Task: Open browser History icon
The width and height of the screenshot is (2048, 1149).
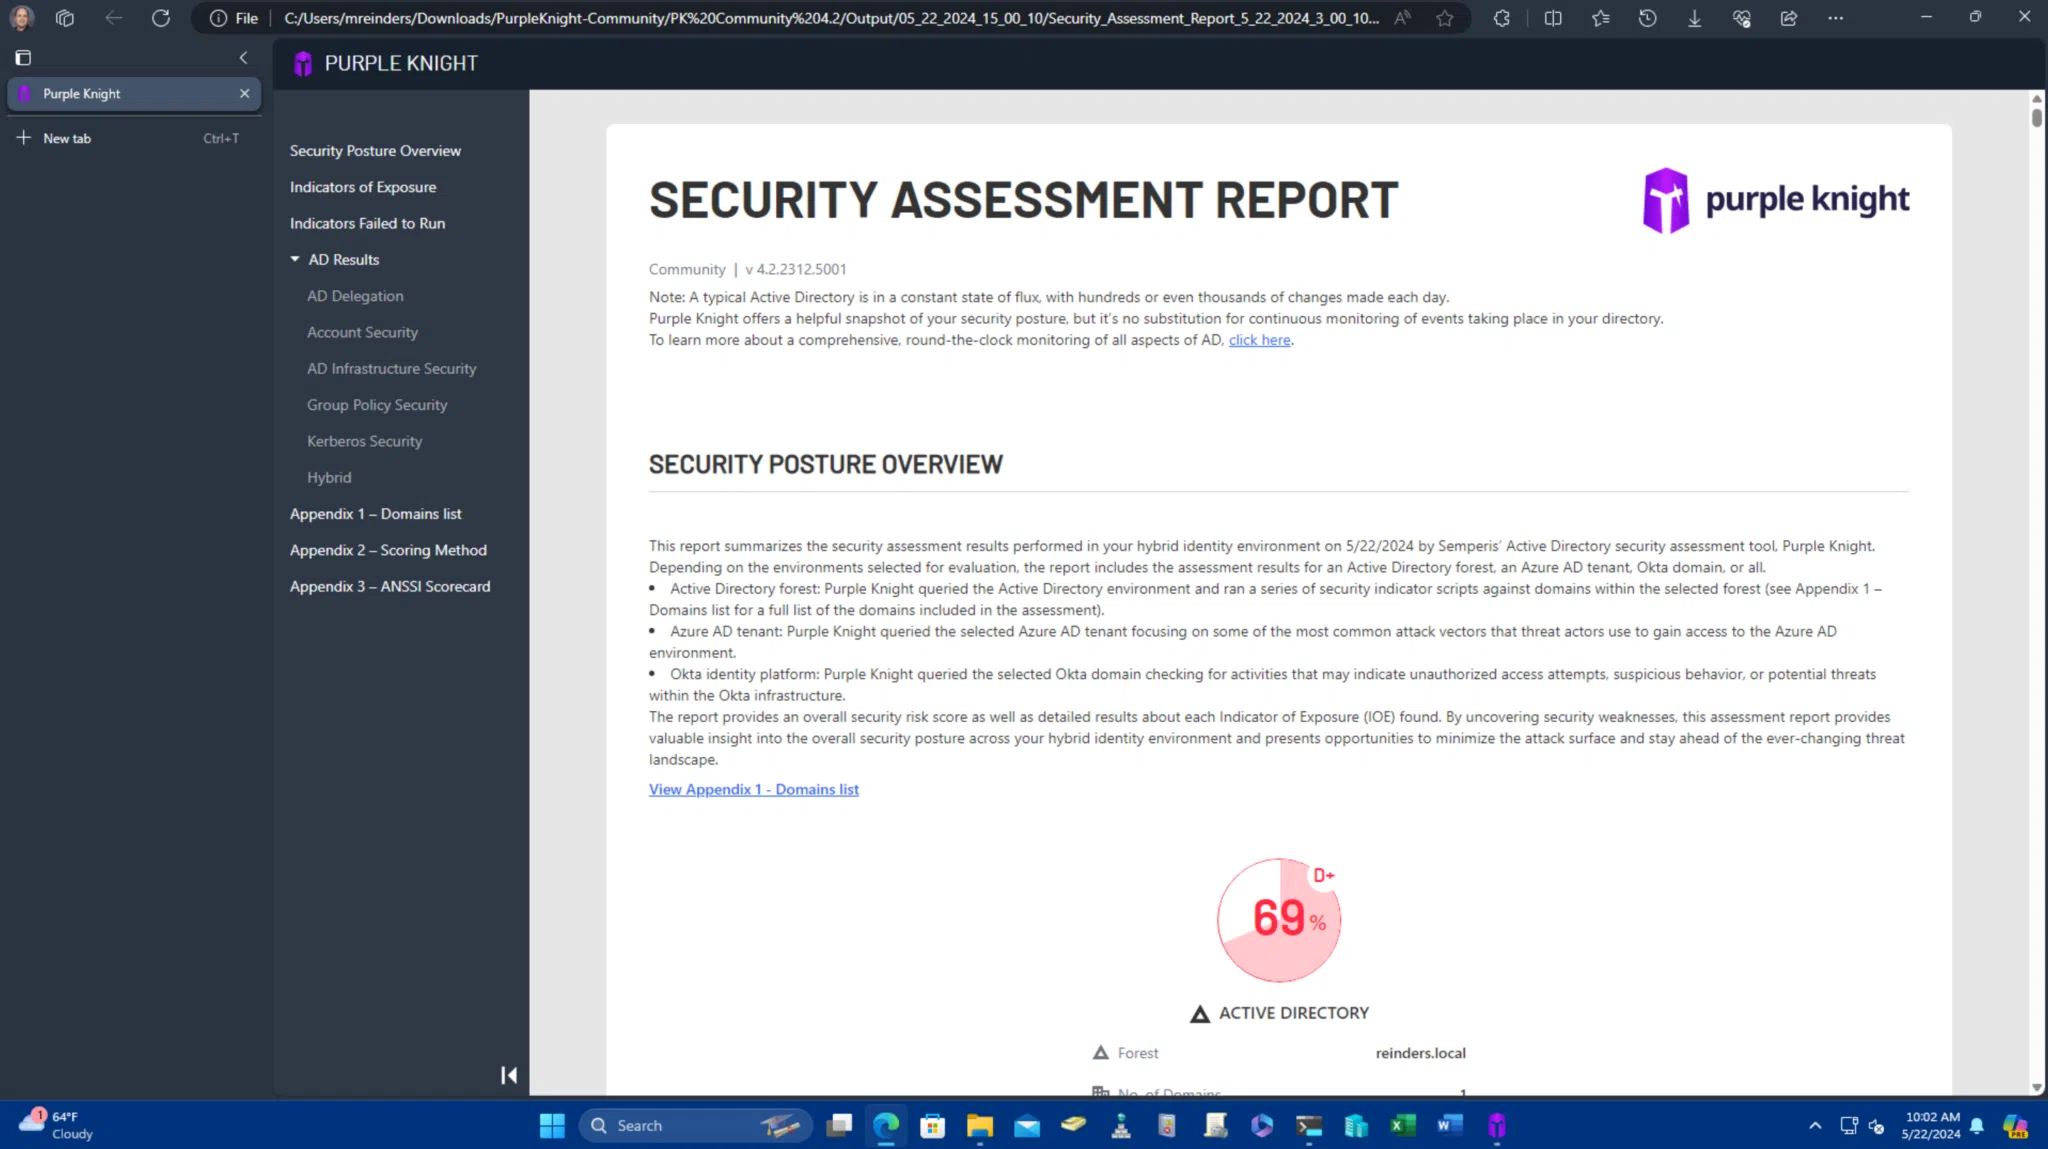Action: coord(1647,18)
